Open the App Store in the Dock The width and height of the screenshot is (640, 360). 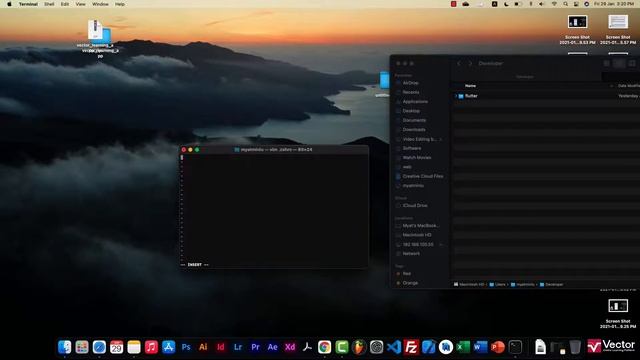tap(169, 347)
